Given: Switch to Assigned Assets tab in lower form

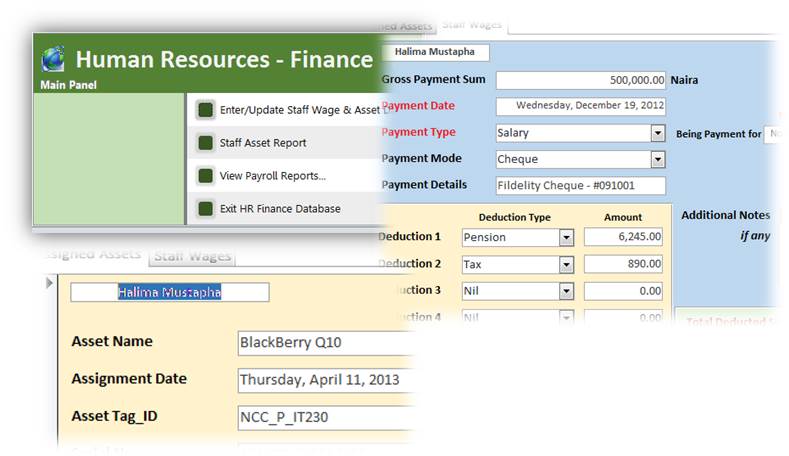Looking at the screenshot, I should coord(93,254).
